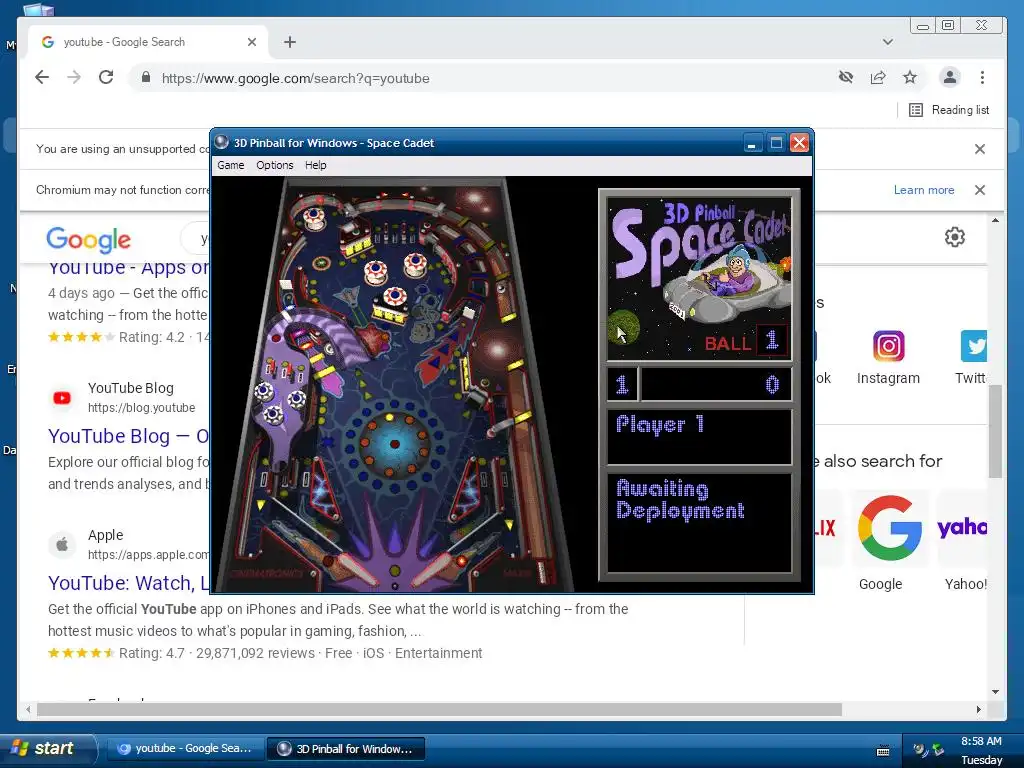Click the apps.apple.com URL text
1024x768 pixels.
tap(148, 554)
